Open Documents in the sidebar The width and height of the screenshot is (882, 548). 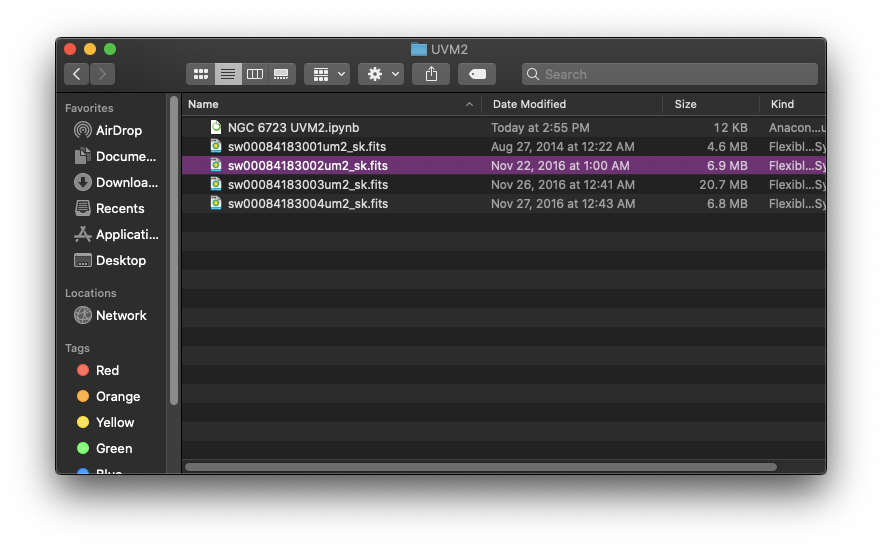tap(116, 156)
